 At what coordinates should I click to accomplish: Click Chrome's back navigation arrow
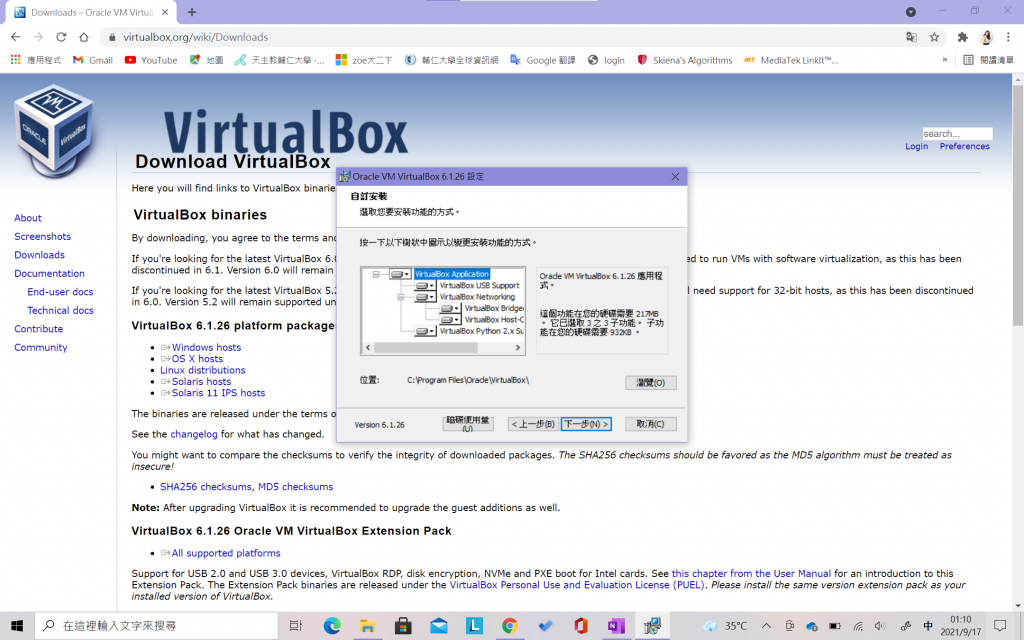16,37
